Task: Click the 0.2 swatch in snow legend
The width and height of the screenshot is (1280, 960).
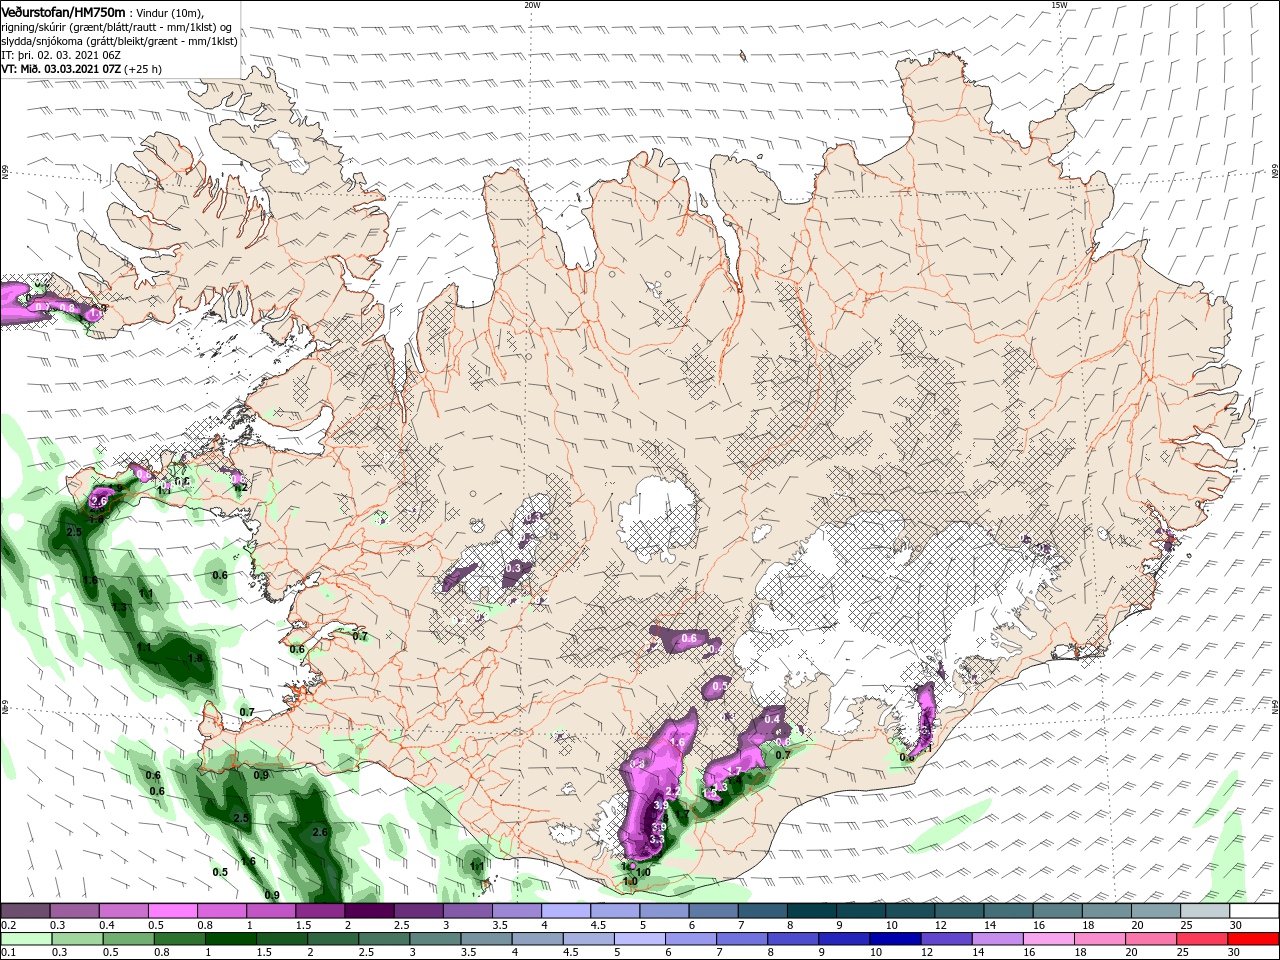Action: 25,911
